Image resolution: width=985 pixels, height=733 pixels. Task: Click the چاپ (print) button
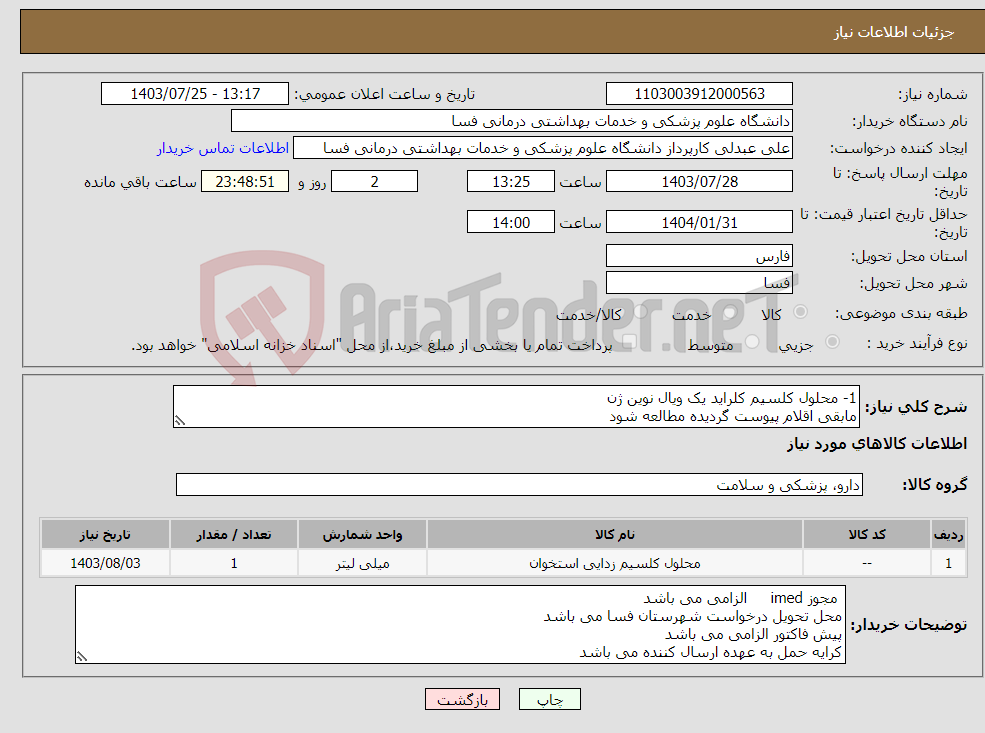pyautogui.click(x=550, y=699)
